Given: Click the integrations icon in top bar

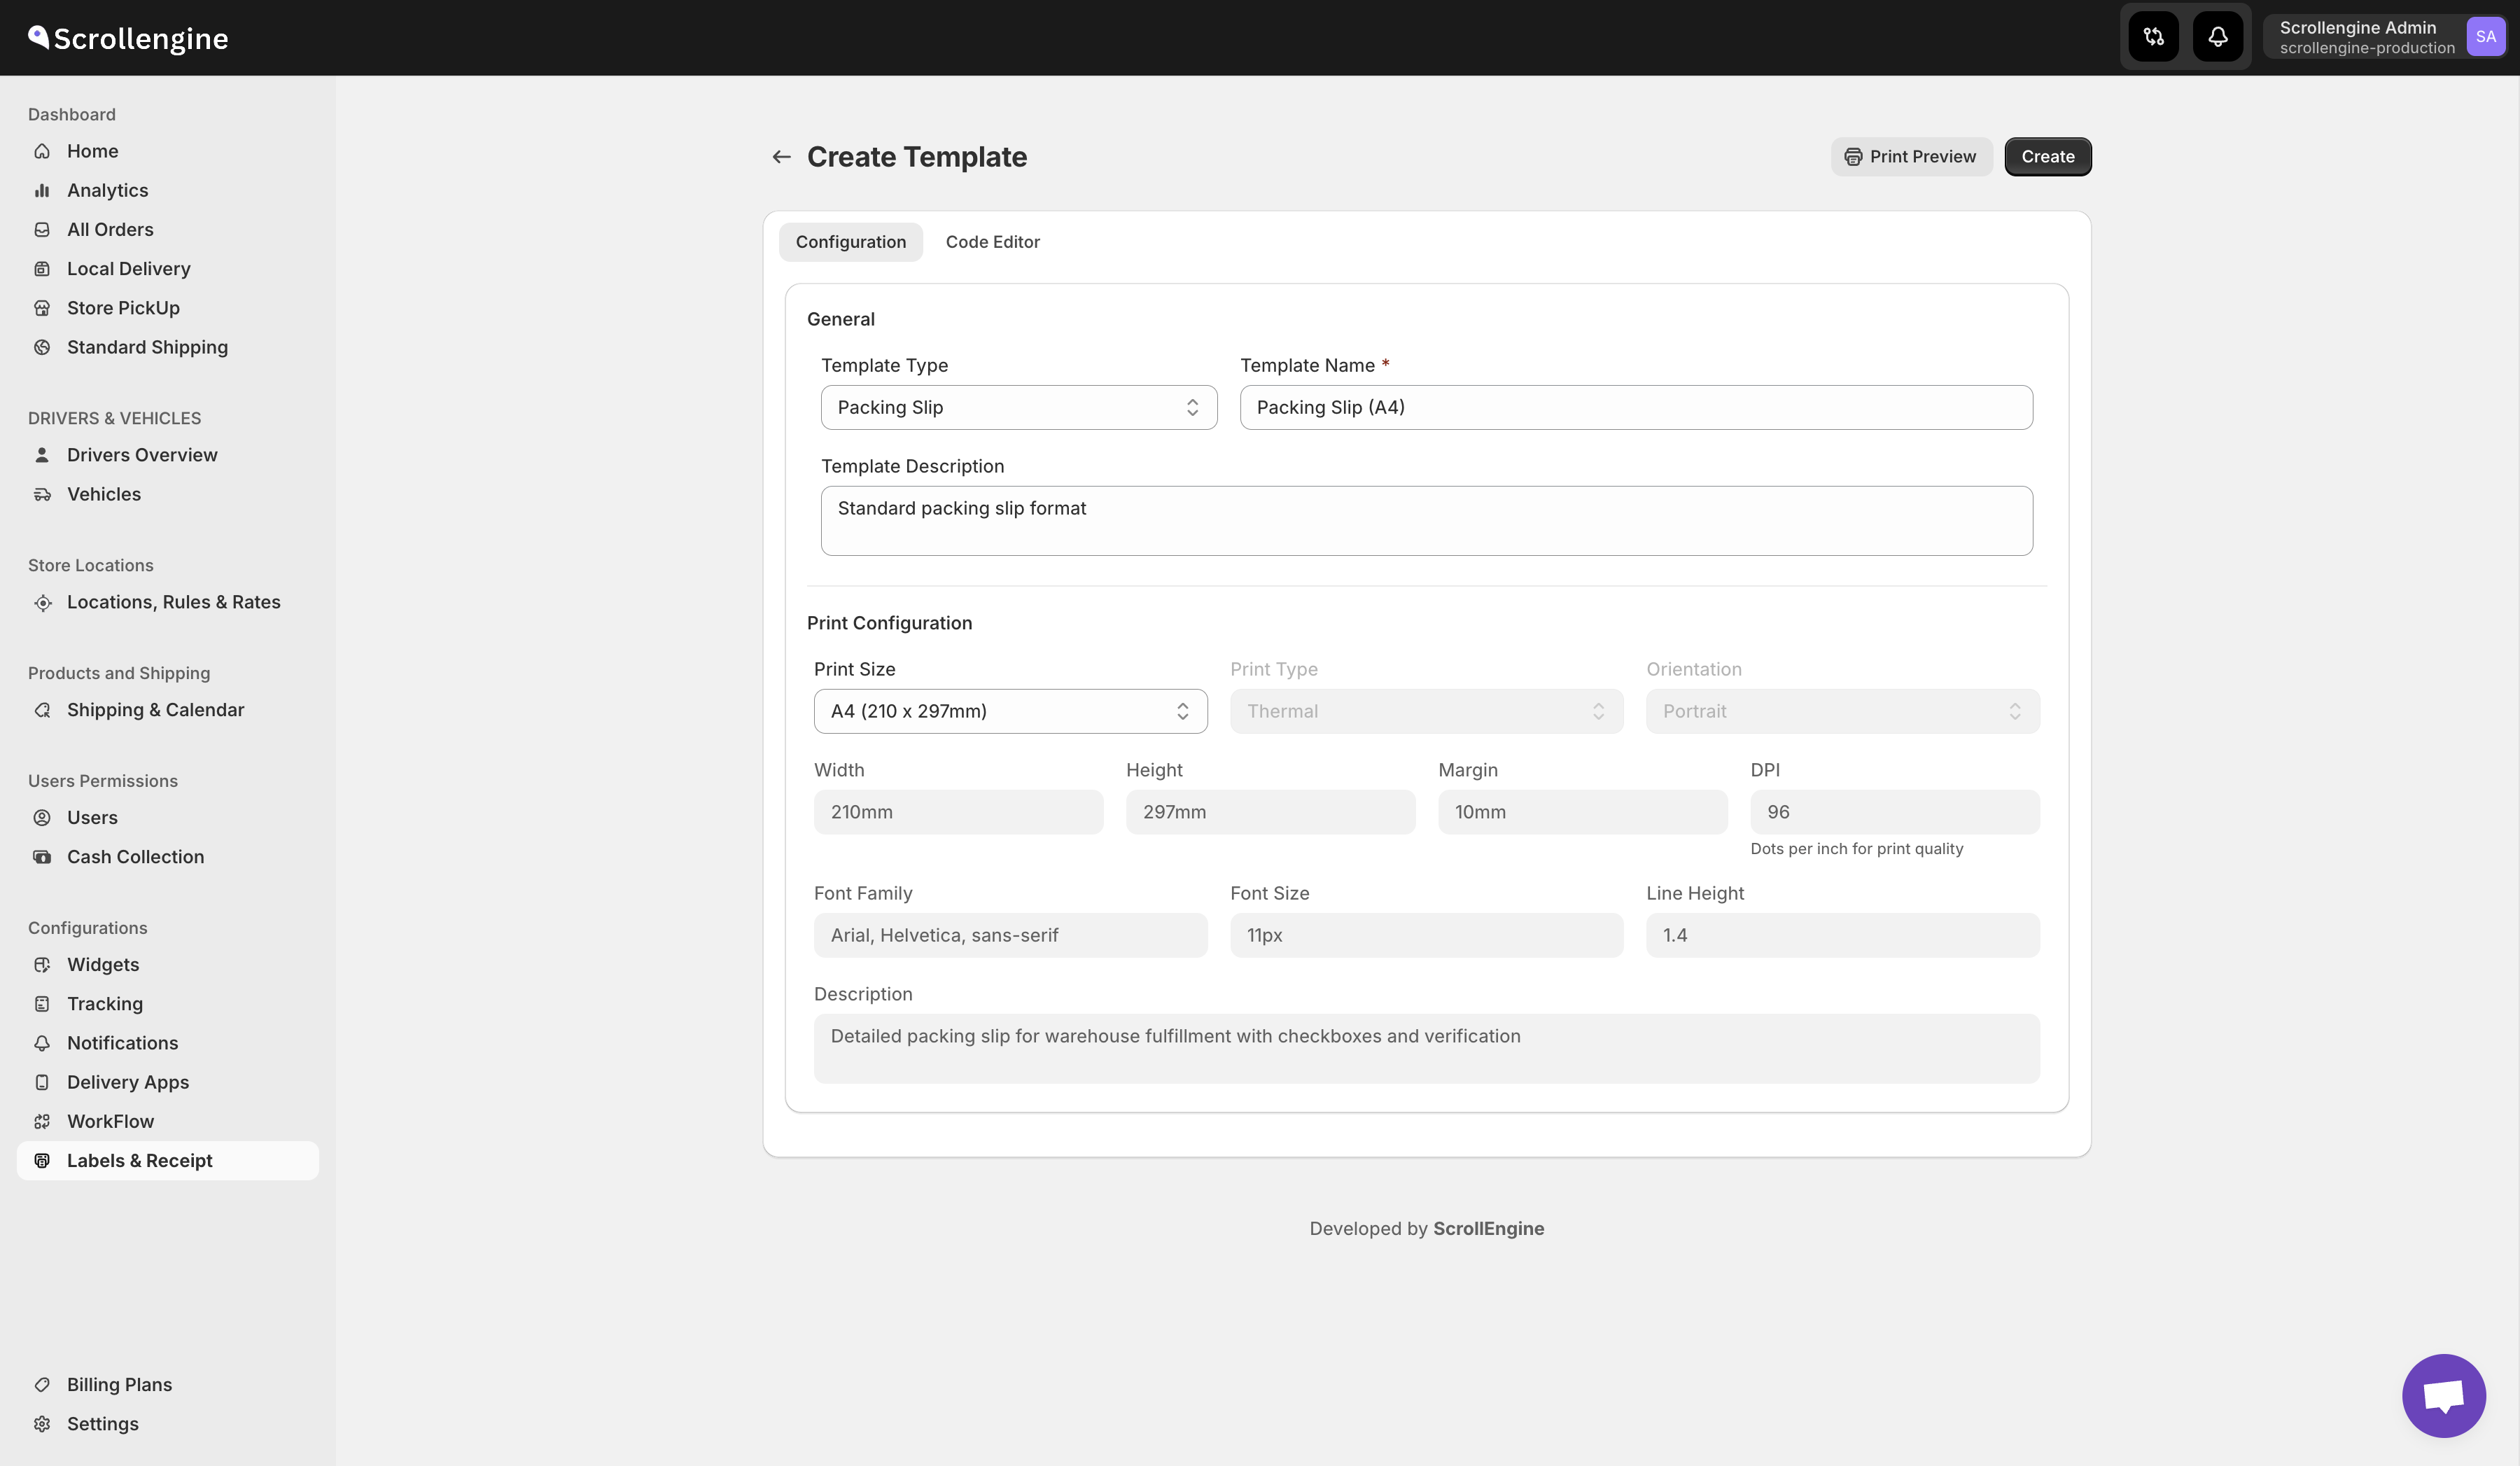Looking at the screenshot, I should (x=2153, y=37).
